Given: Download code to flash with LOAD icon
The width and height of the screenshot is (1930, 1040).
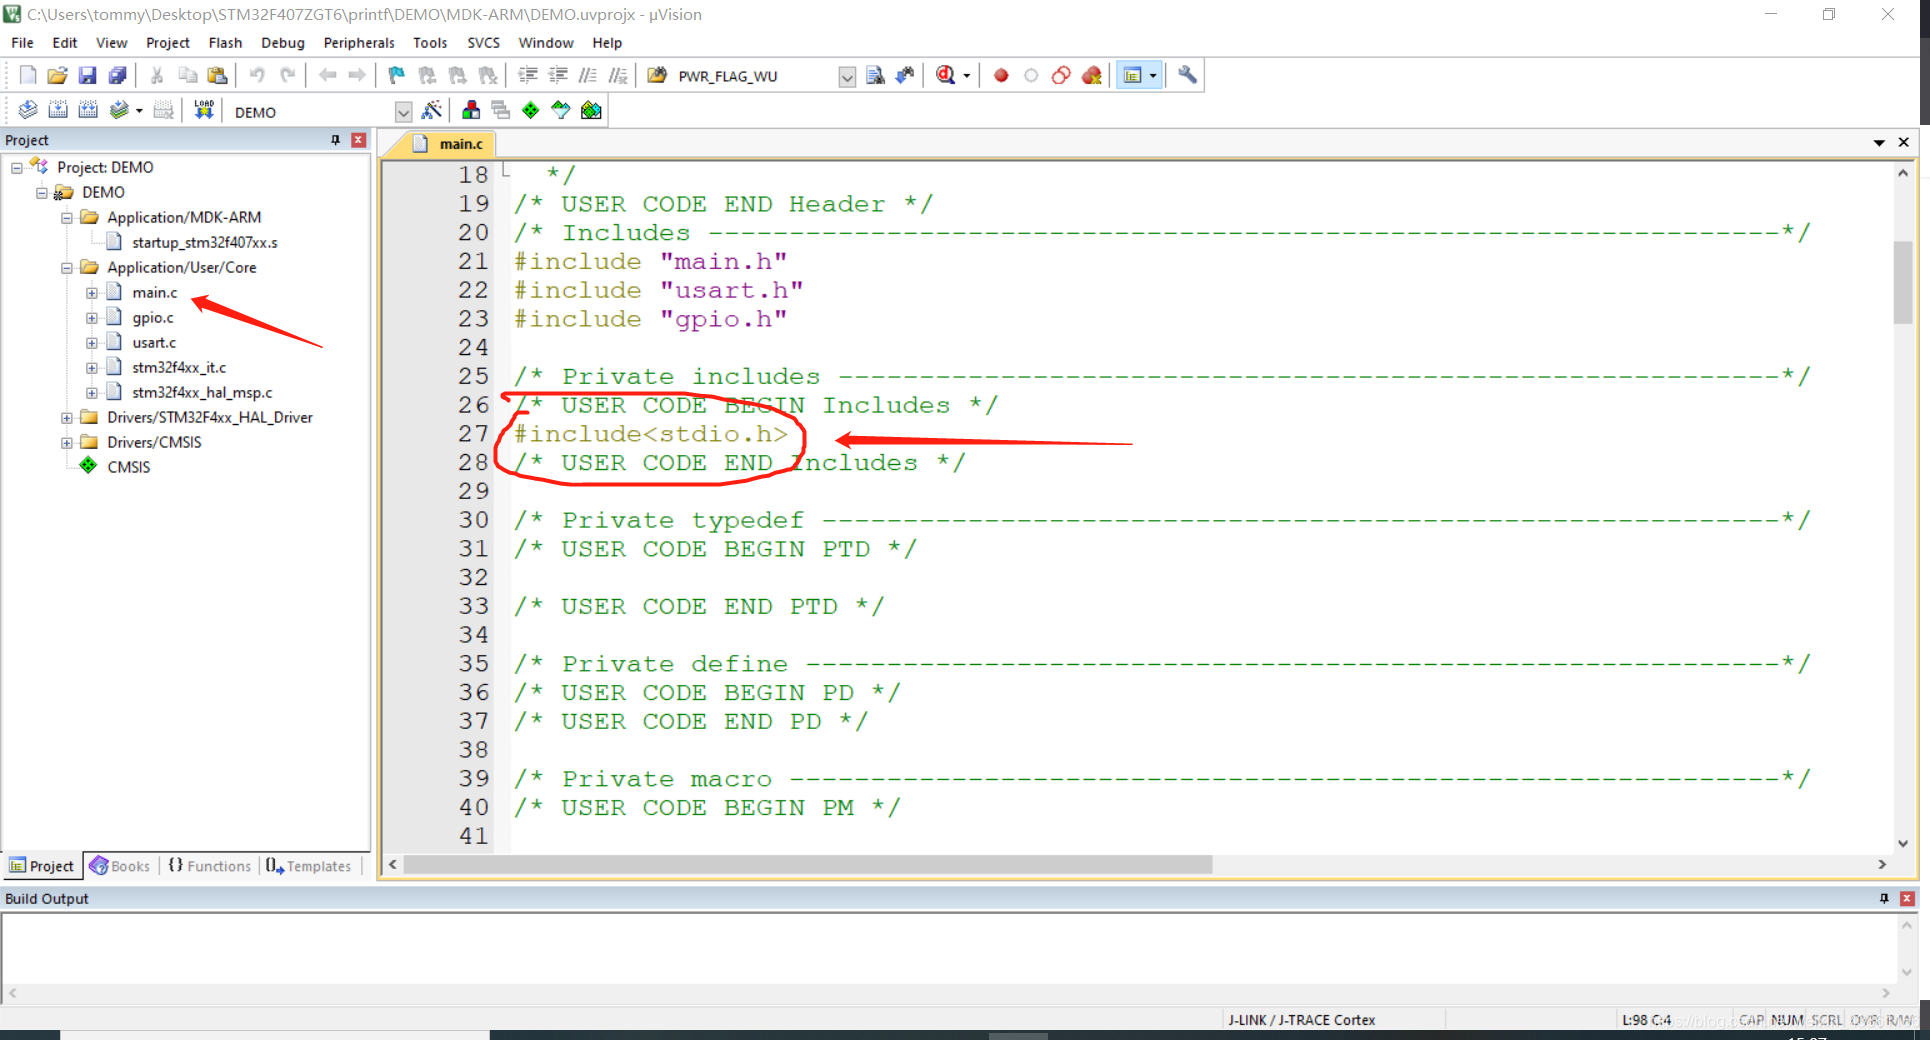Looking at the screenshot, I should [204, 110].
